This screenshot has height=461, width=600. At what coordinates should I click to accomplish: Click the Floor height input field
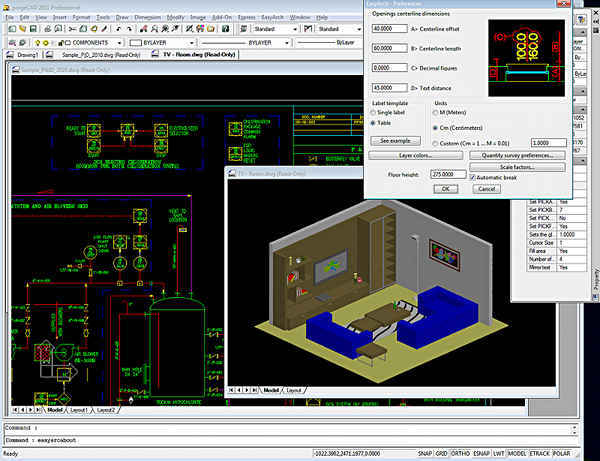click(448, 174)
